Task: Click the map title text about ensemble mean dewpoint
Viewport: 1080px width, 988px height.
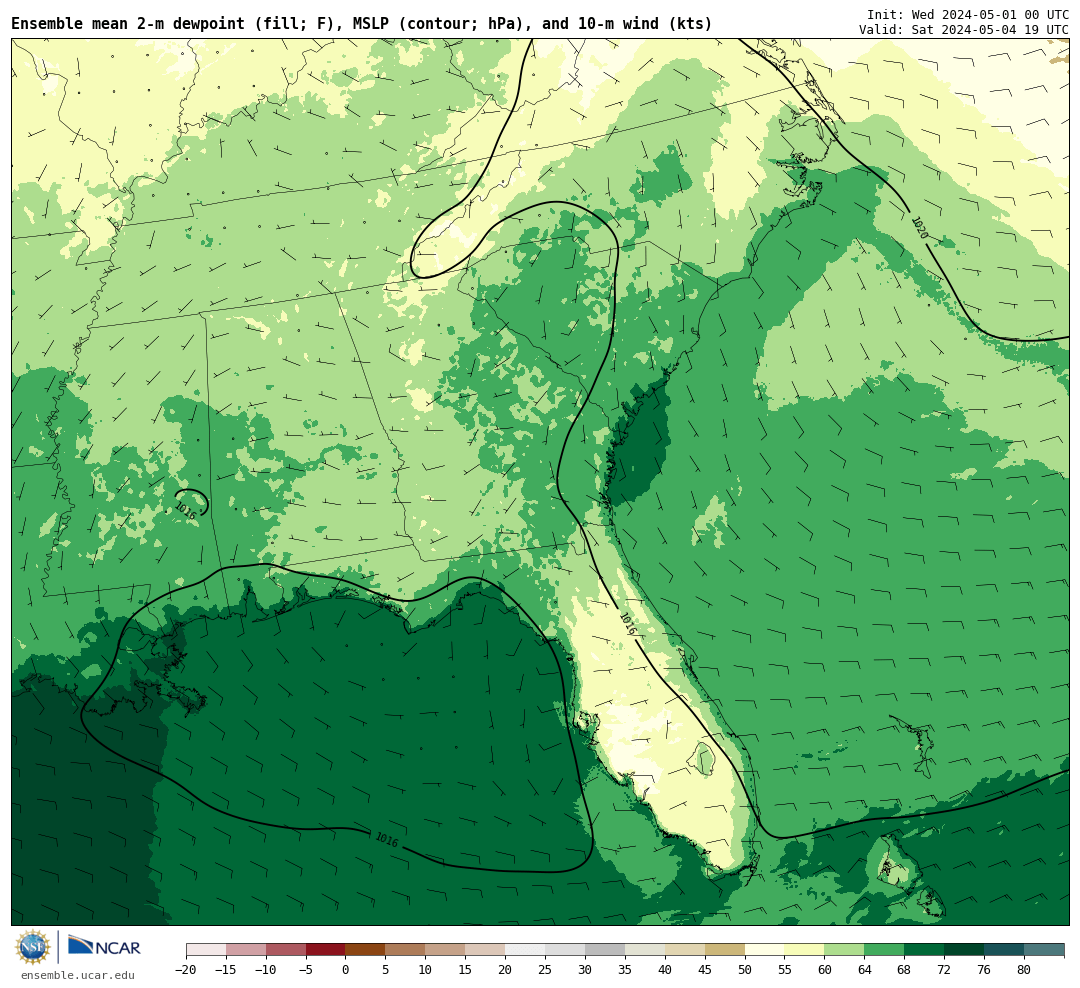Action: click(362, 24)
